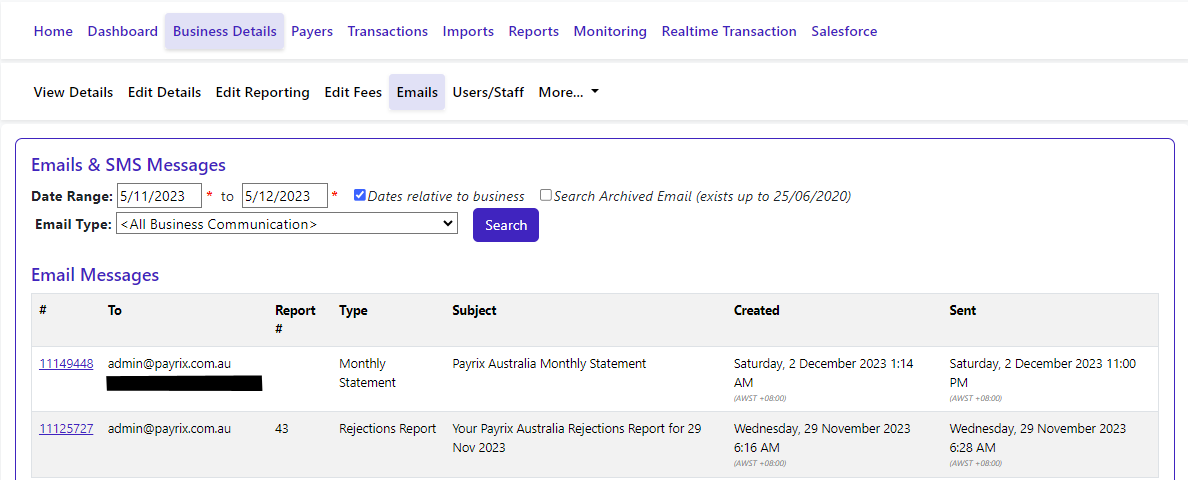Enable Search Archived Email checkbox

546,196
